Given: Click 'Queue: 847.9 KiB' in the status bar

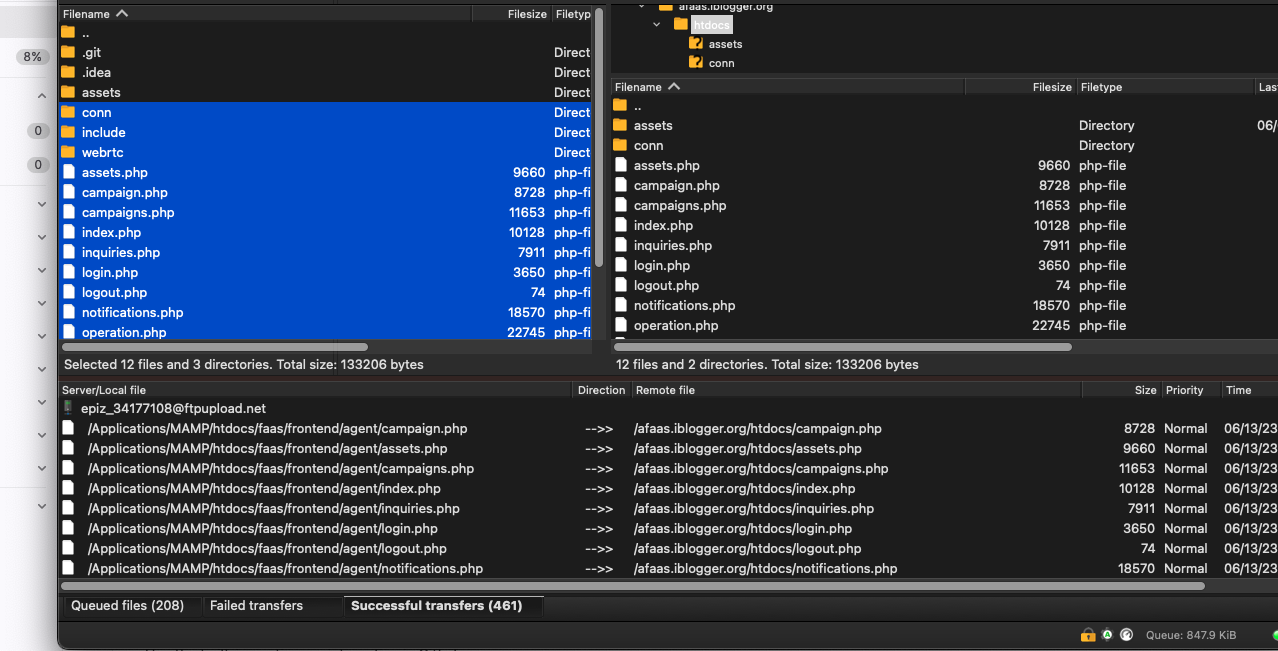Looking at the screenshot, I should pos(1190,634).
